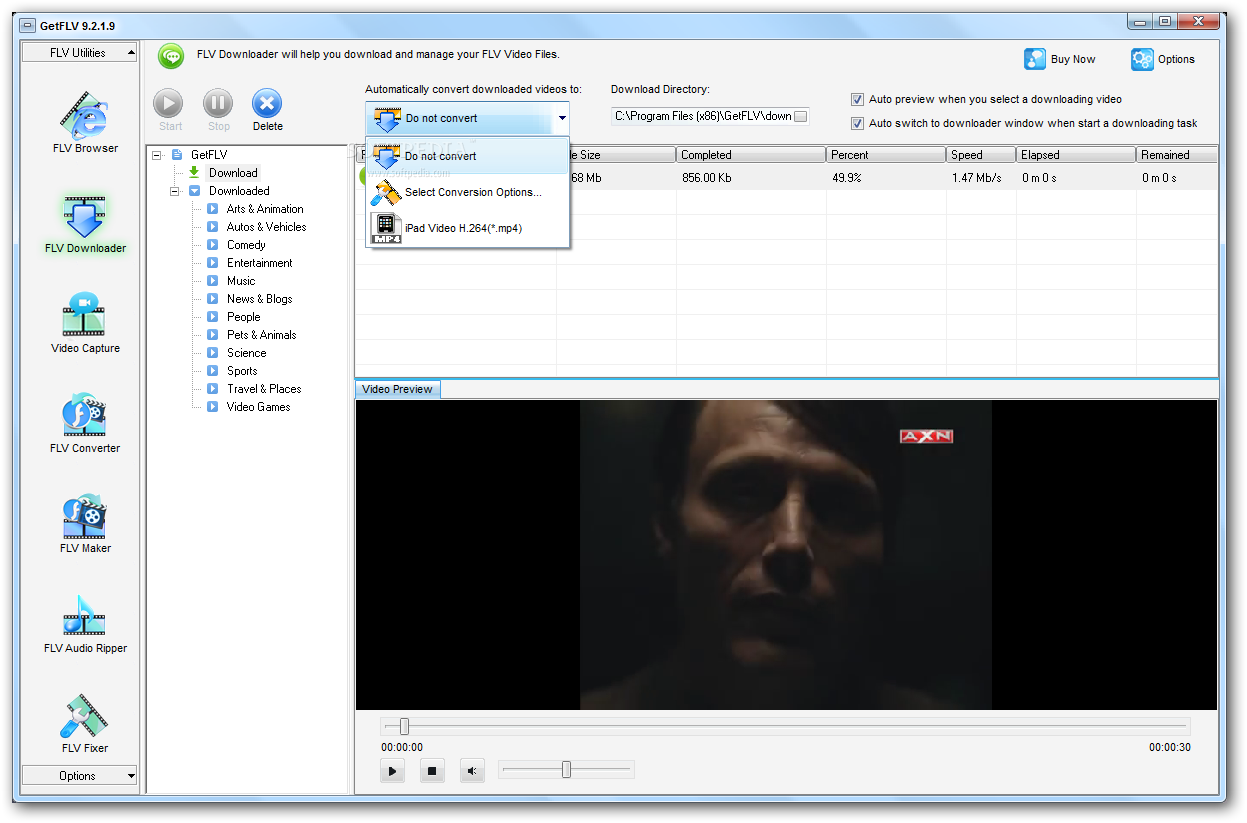Open the Options settings
1247x823 pixels.
pos(1163,59)
